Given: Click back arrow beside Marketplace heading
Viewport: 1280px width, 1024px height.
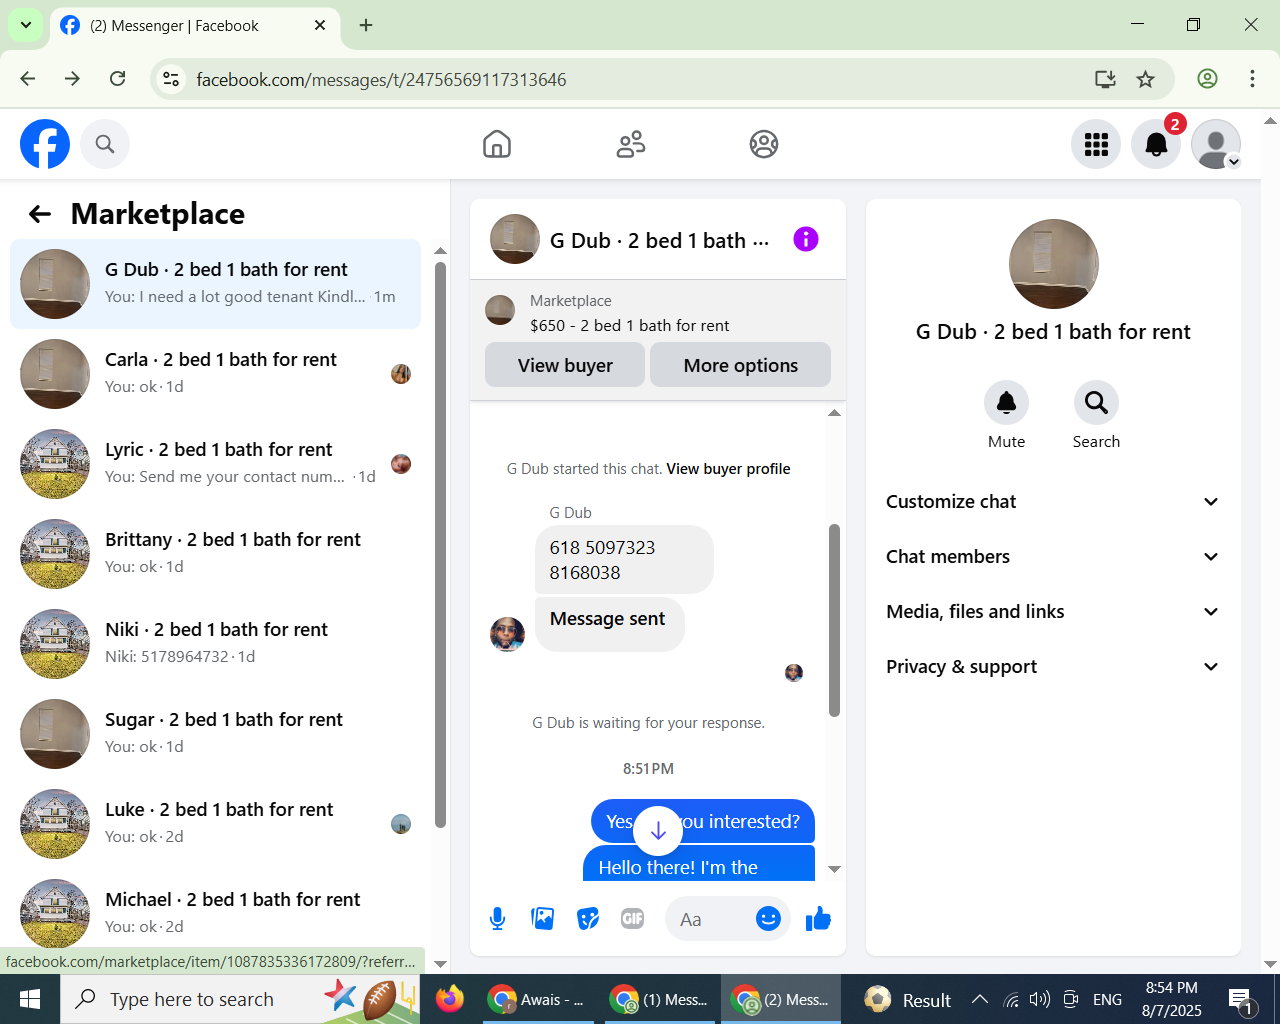Looking at the screenshot, I should tap(40, 214).
